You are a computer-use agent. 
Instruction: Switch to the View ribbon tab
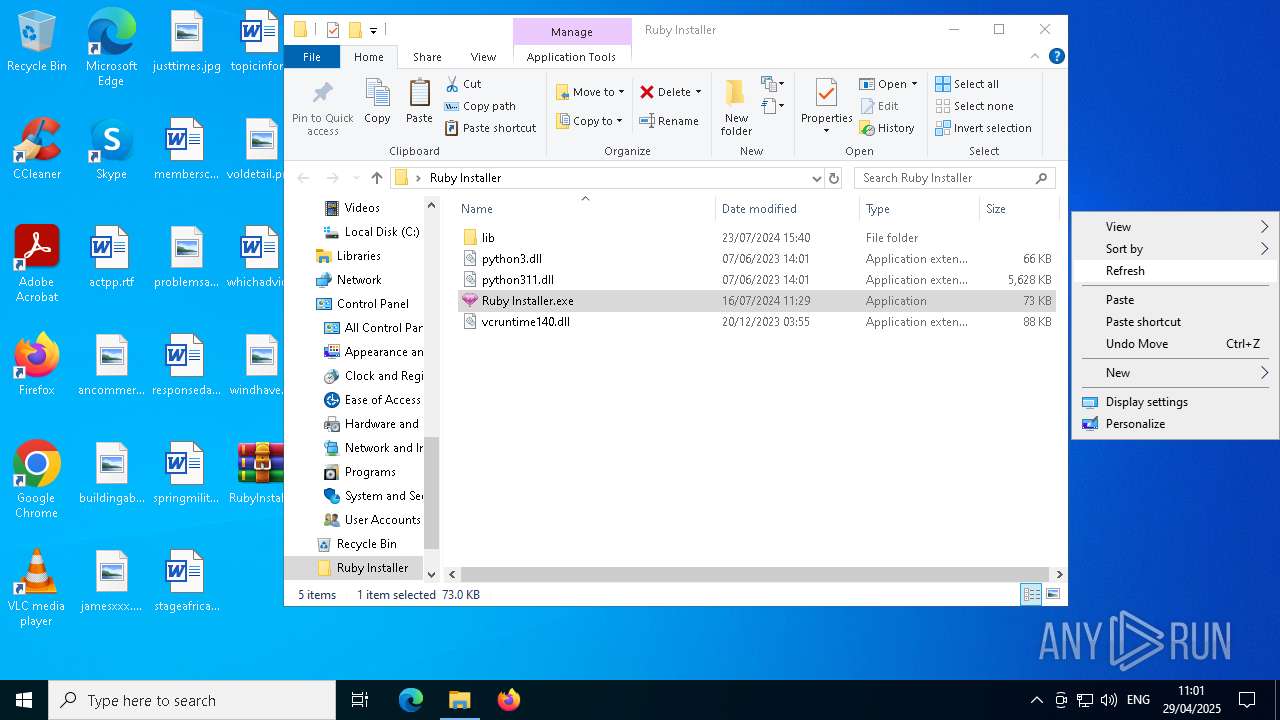[483, 57]
